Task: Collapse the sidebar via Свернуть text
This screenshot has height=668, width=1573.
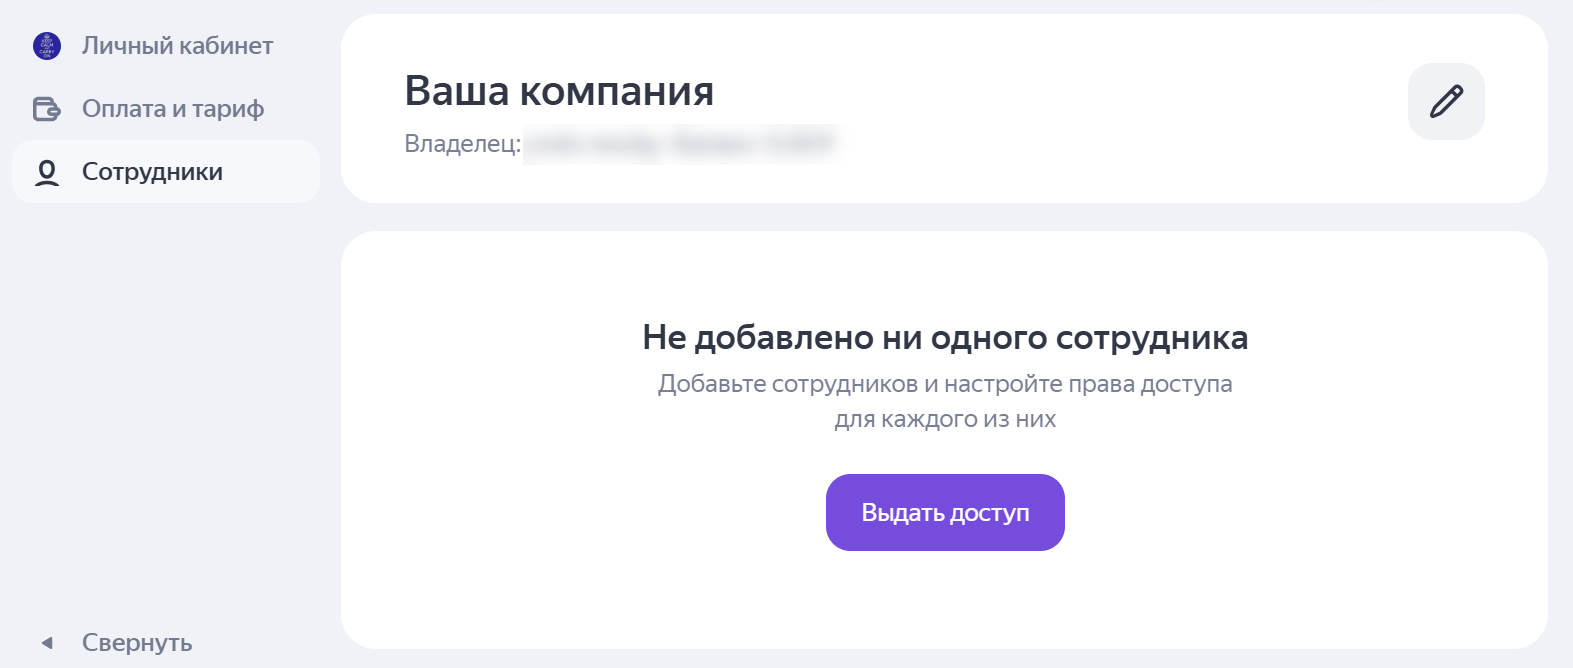Action: [x=137, y=643]
